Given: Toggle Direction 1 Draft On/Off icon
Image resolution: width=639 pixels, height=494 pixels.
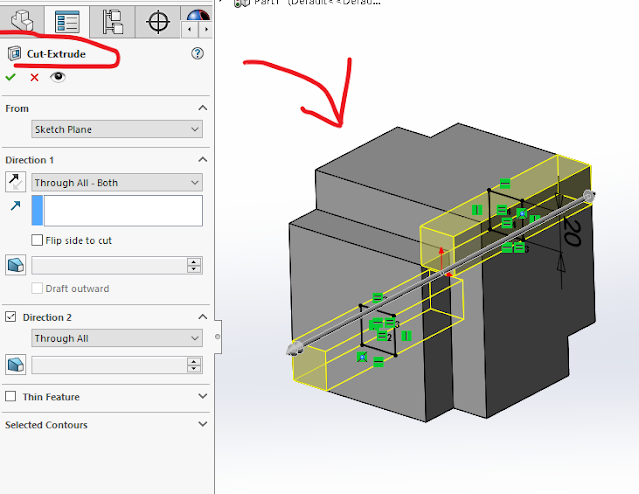Looking at the screenshot, I should tap(15, 265).
